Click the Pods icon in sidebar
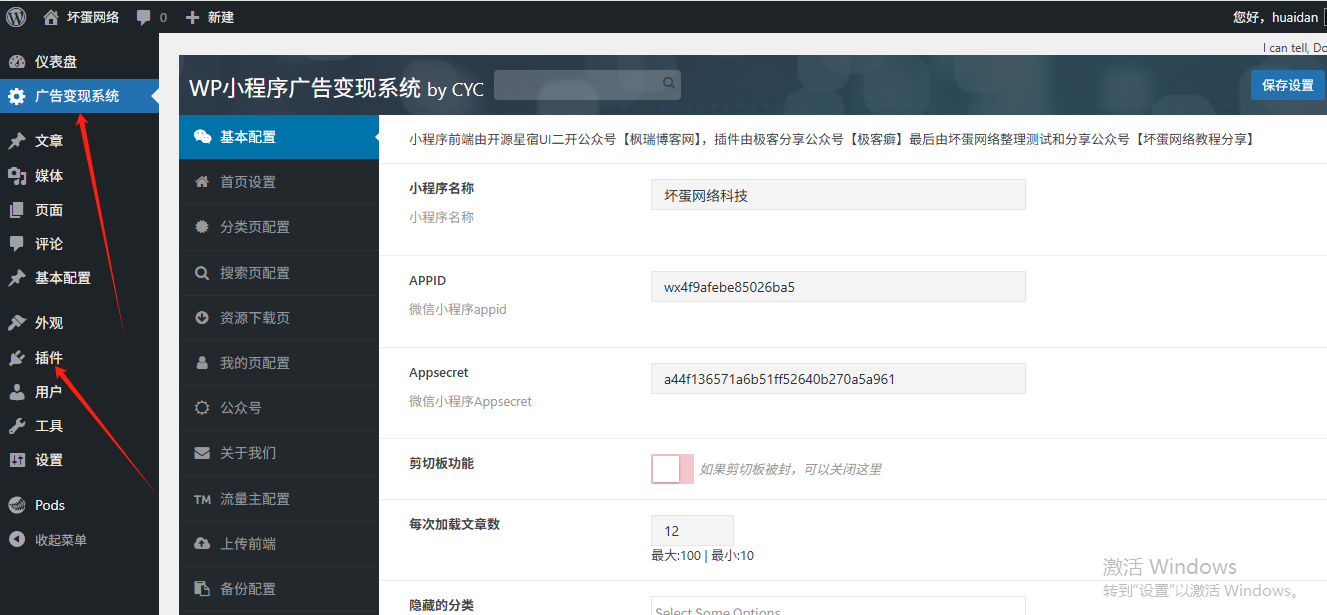 [x=16, y=505]
